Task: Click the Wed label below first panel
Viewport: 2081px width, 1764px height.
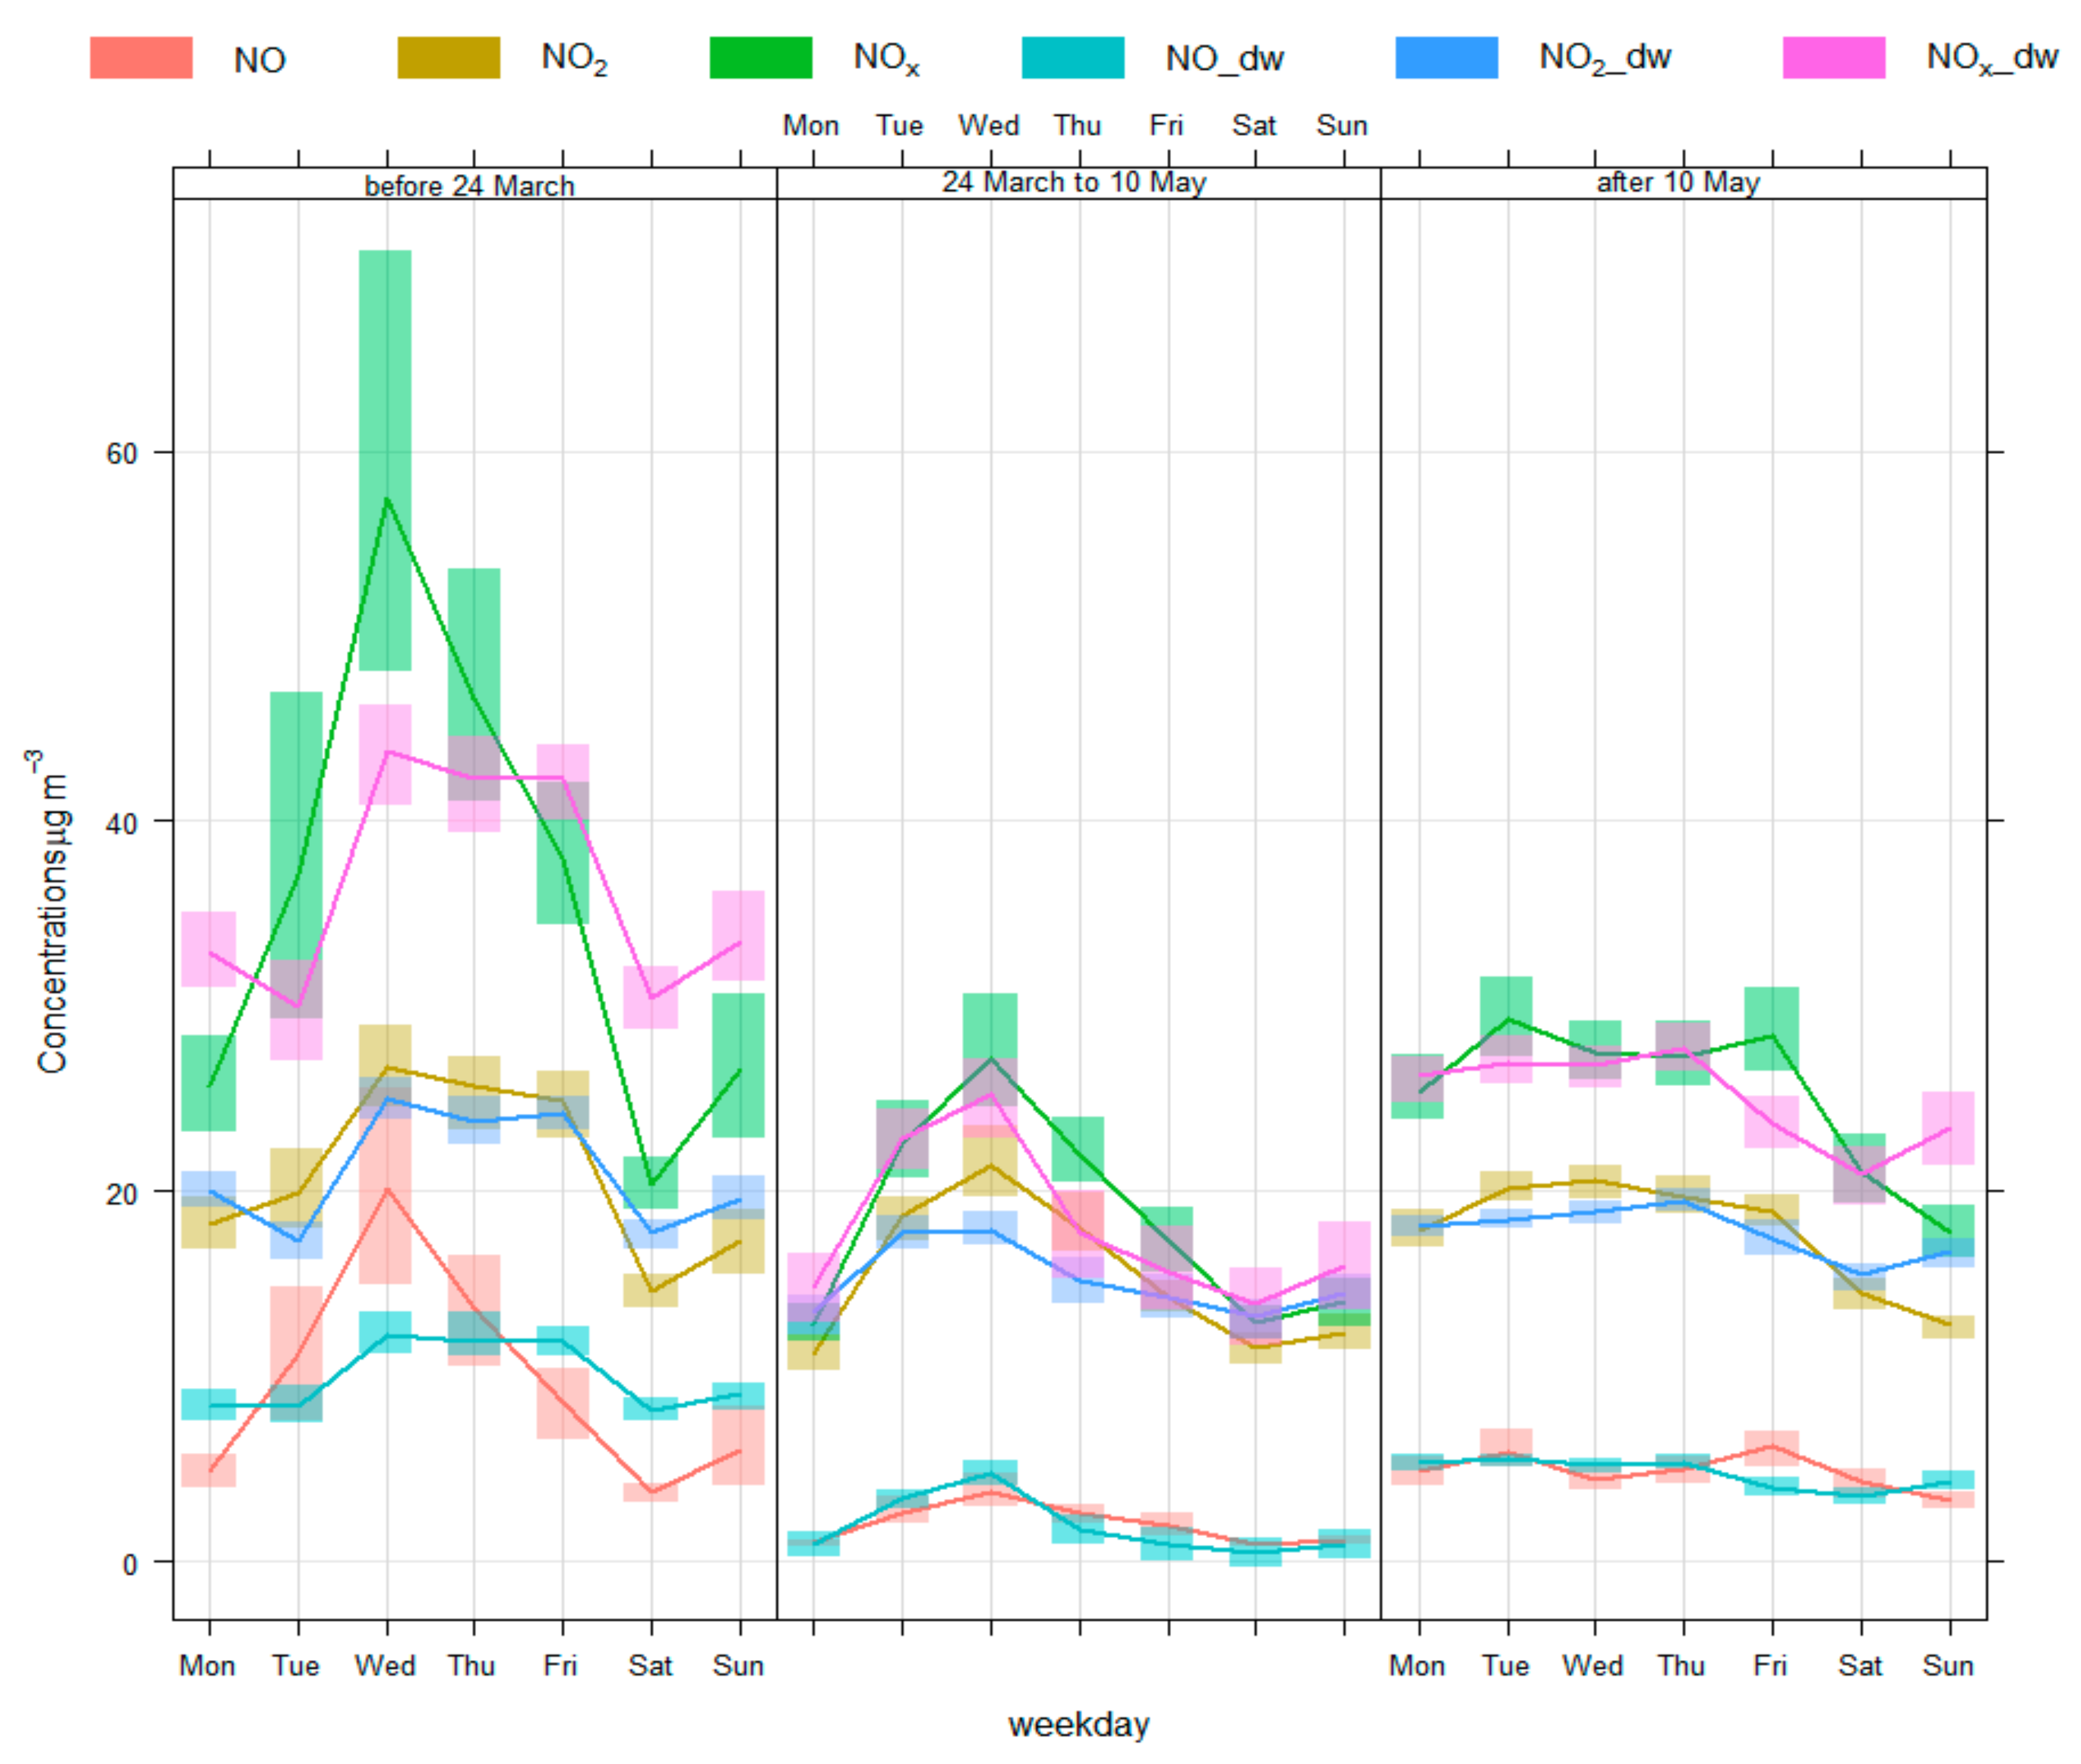Action: (x=385, y=1666)
